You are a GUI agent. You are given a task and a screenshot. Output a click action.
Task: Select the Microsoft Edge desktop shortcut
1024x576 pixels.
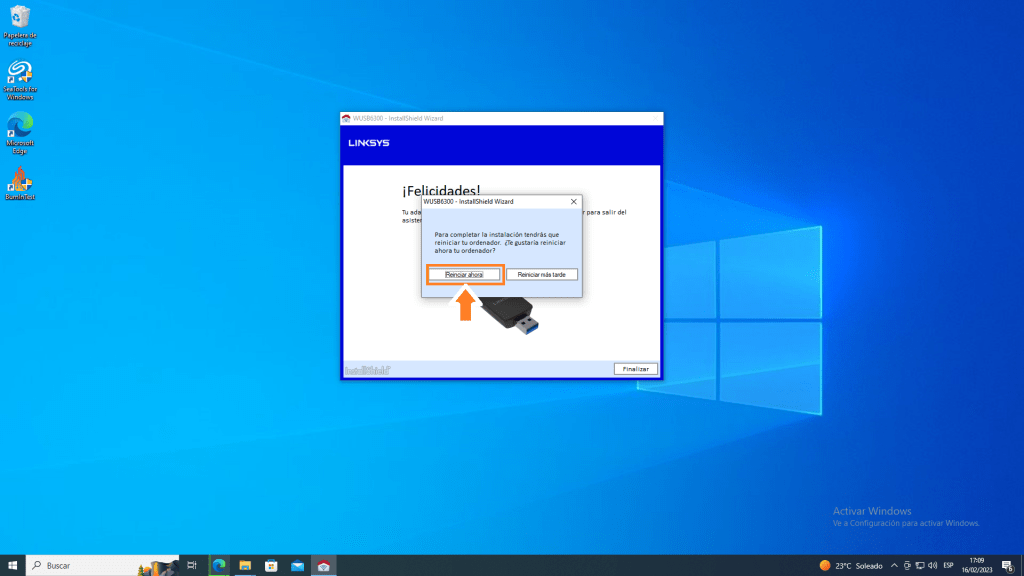(19, 132)
